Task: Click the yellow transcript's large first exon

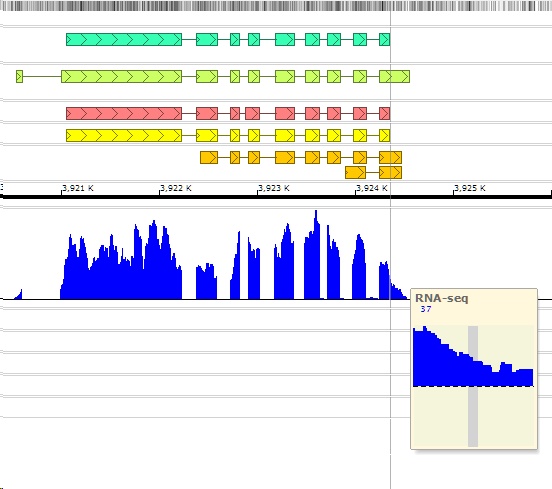Action: point(124,136)
